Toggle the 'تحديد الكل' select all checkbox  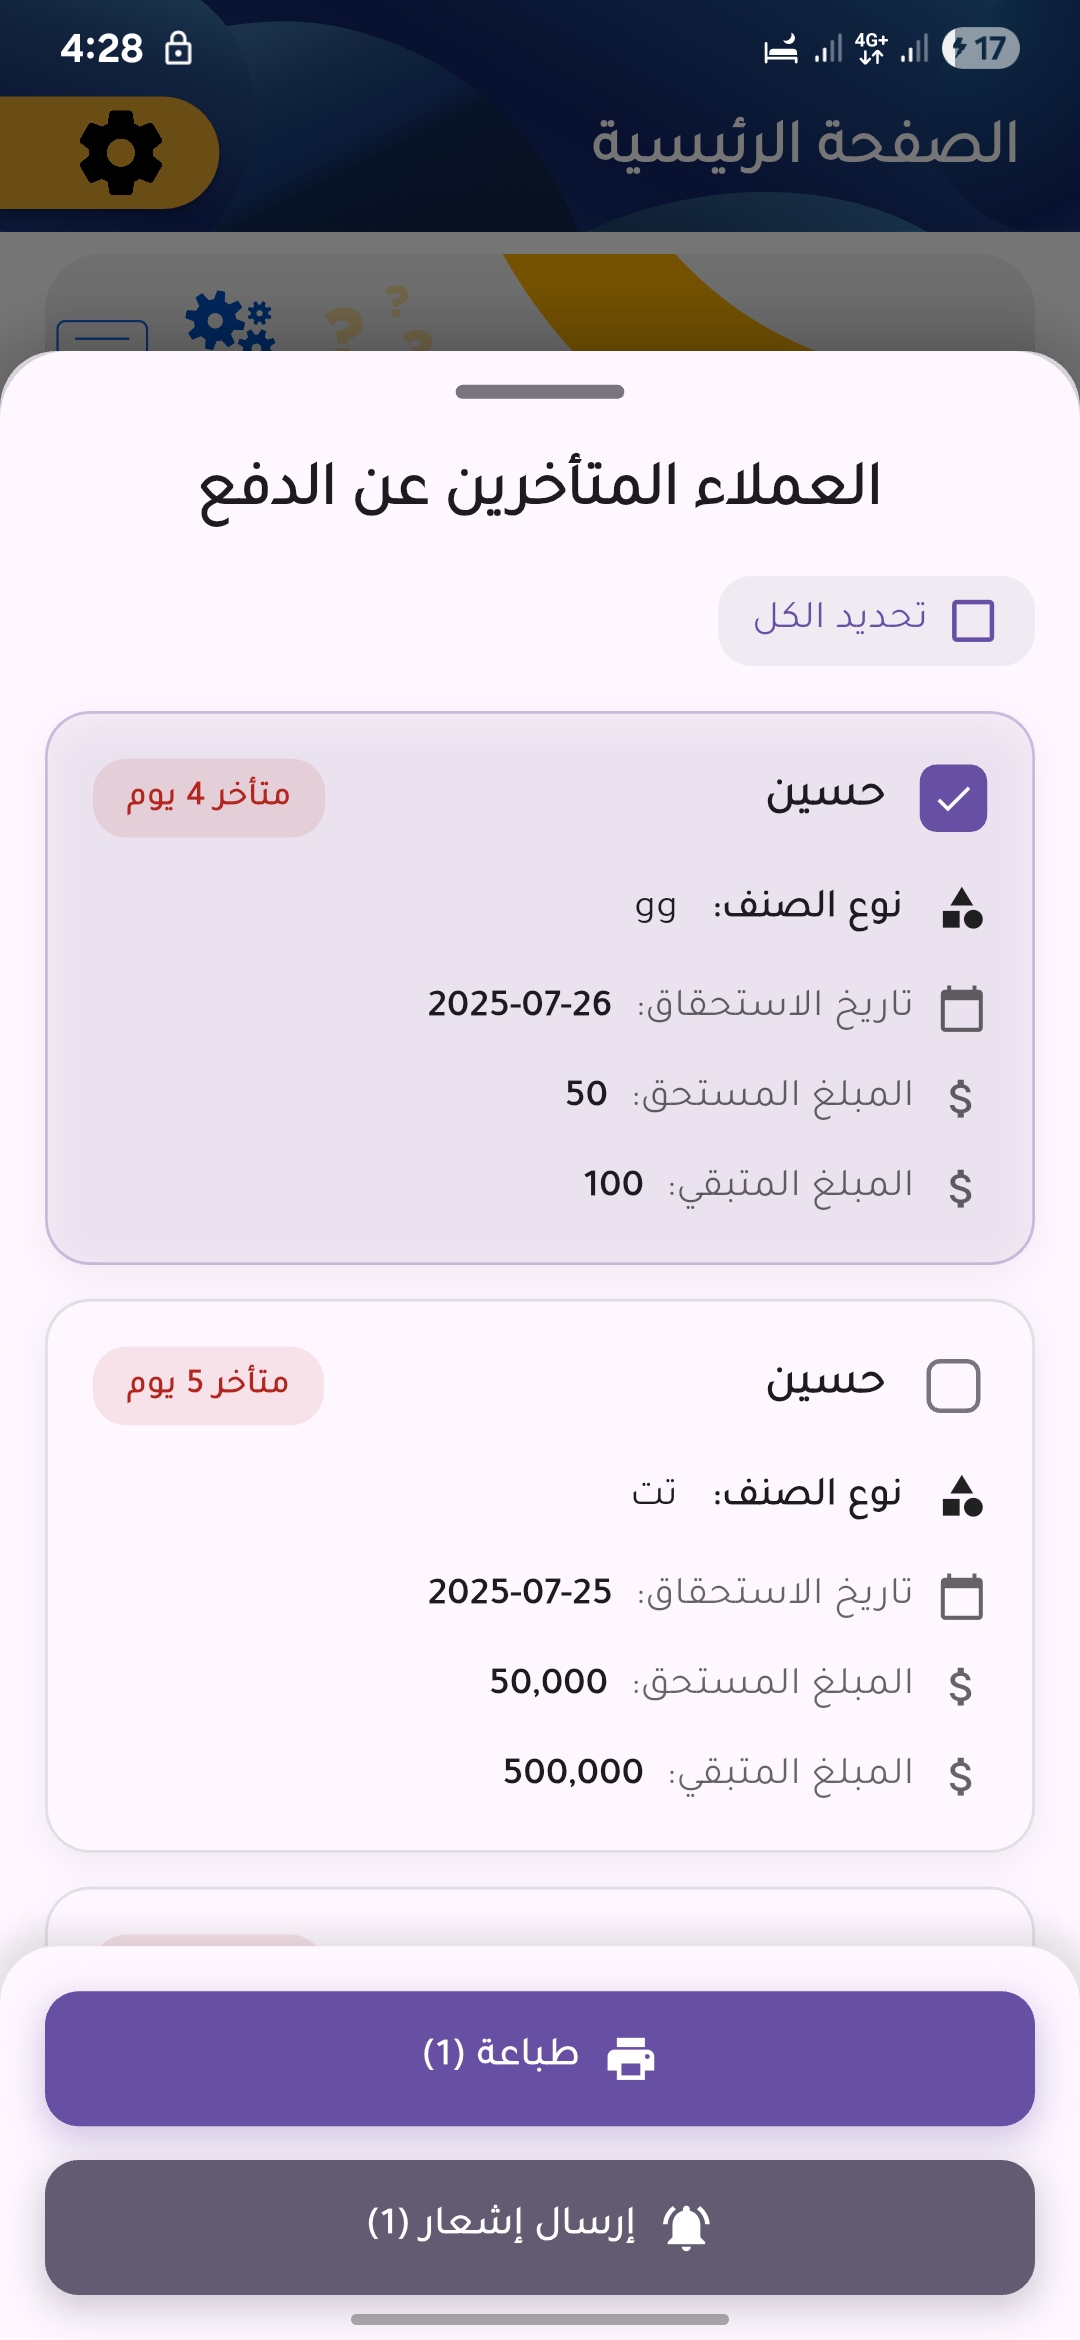[x=973, y=620]
